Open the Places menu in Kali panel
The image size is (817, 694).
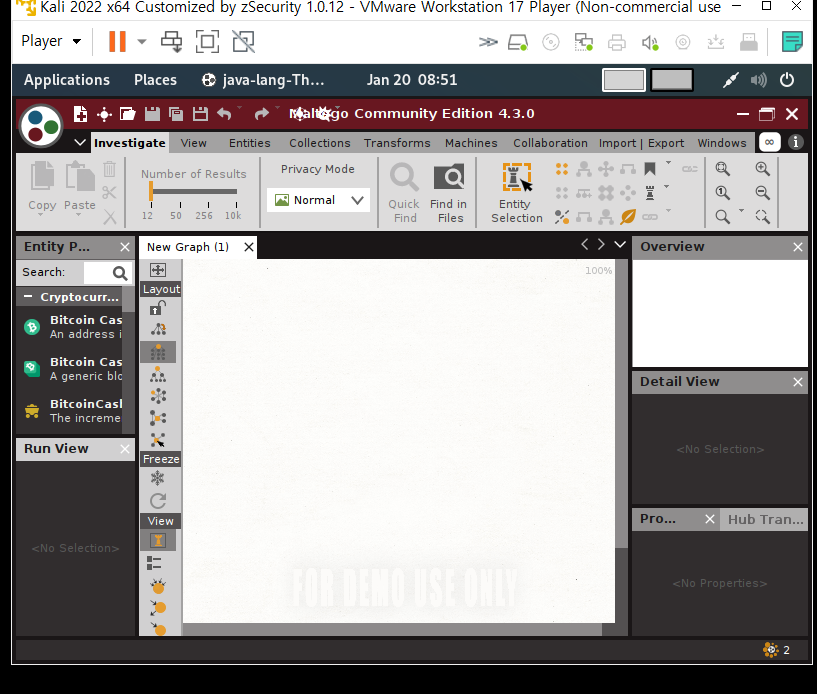(155, 80)
